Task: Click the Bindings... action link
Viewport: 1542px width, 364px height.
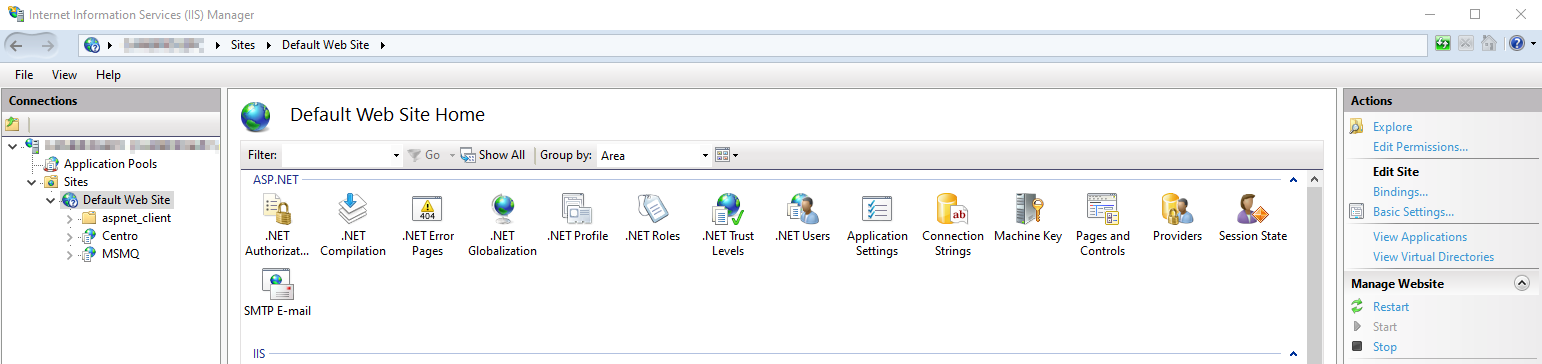Action: (1400, 192)
